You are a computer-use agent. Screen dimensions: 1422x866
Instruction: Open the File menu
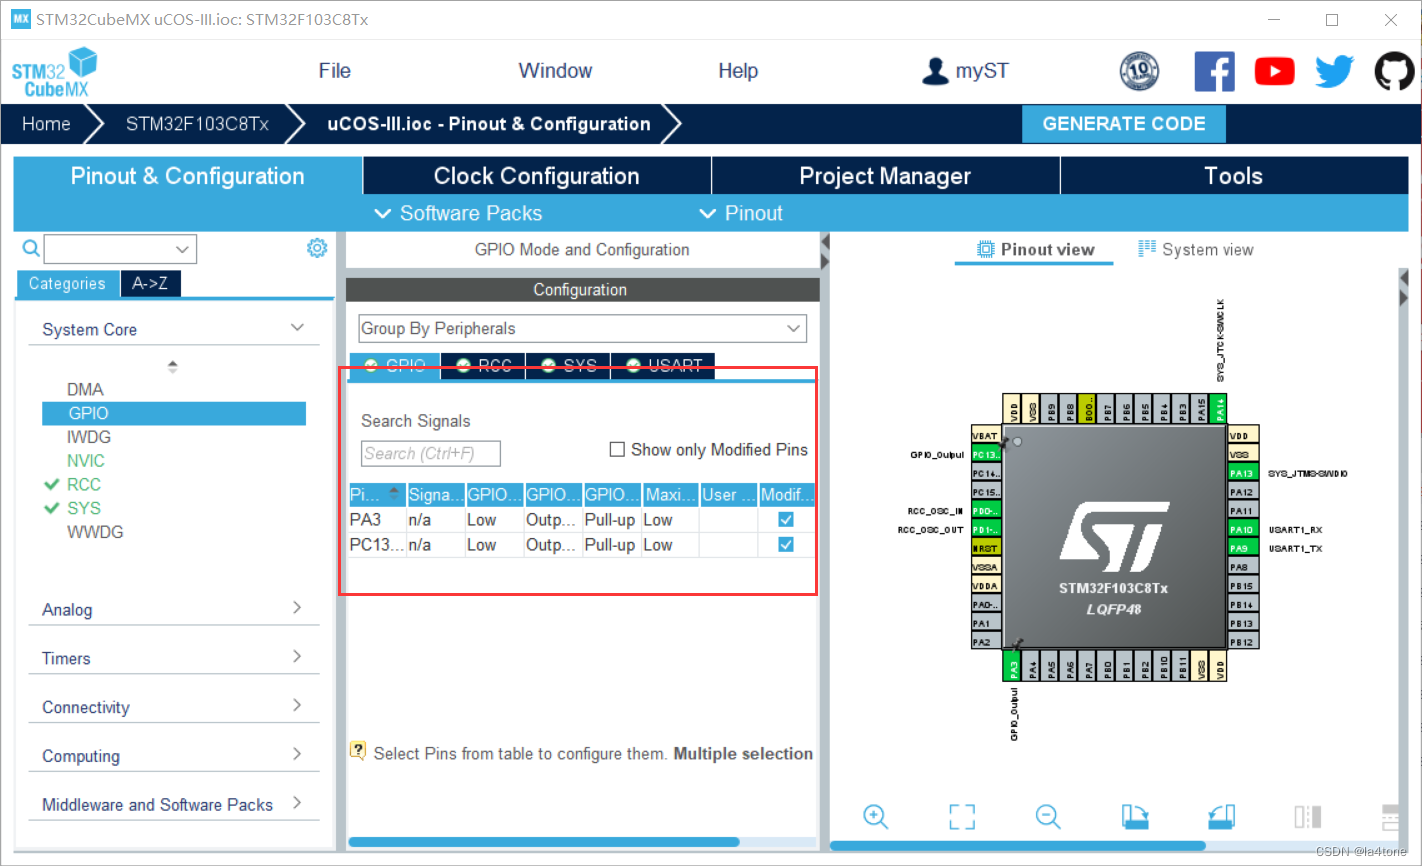[x=334, y=70]
